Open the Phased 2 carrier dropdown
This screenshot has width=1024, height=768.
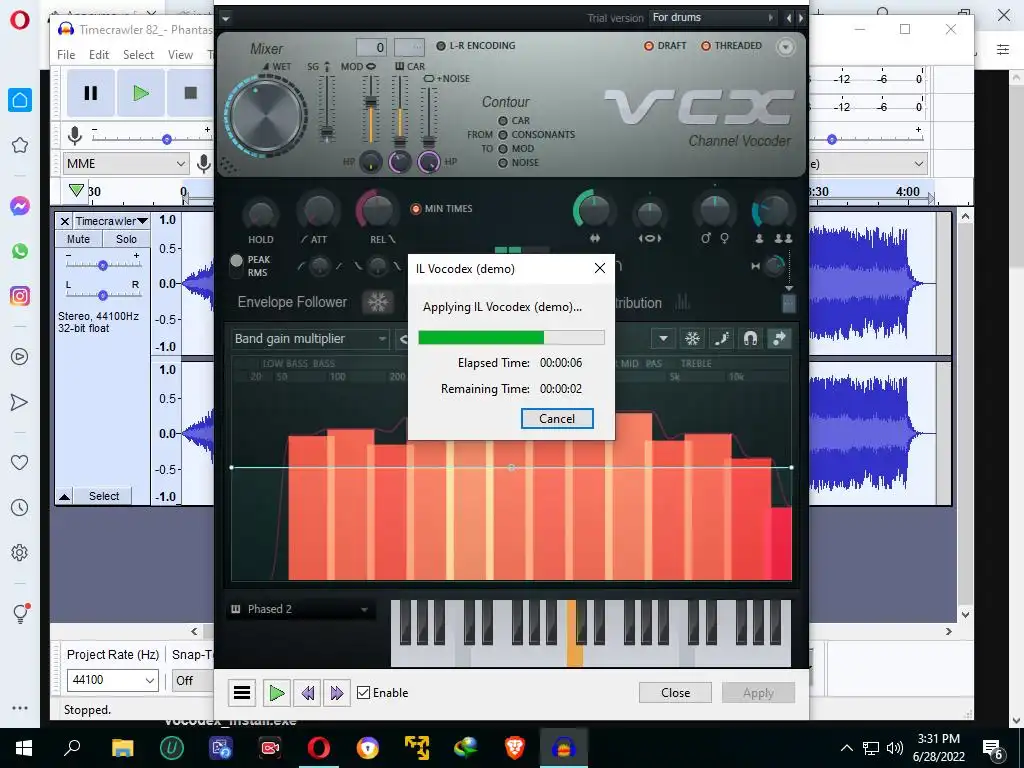(299, 609)
